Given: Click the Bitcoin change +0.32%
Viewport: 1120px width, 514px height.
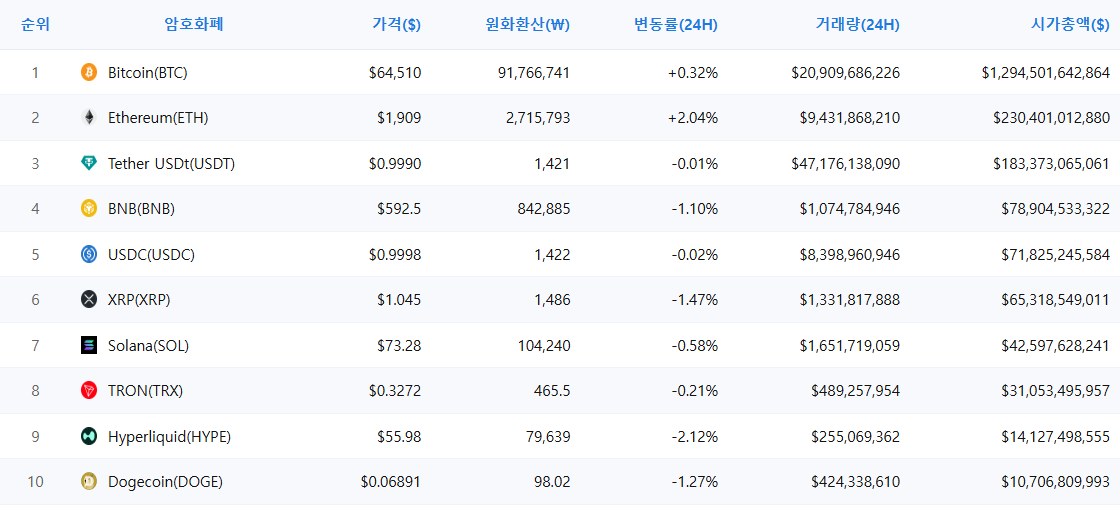Looking at the screenshot, I should pyautogui.click(x=693, y=72).
